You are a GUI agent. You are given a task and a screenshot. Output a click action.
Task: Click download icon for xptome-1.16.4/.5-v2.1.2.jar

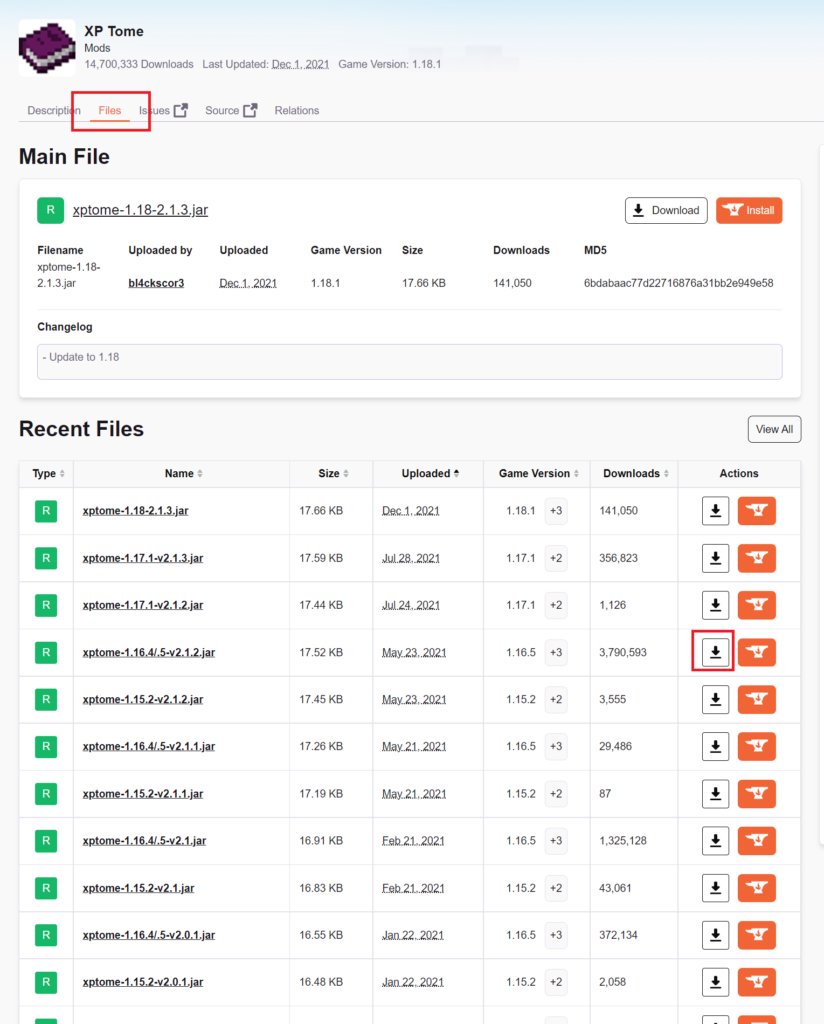(715, 652)
